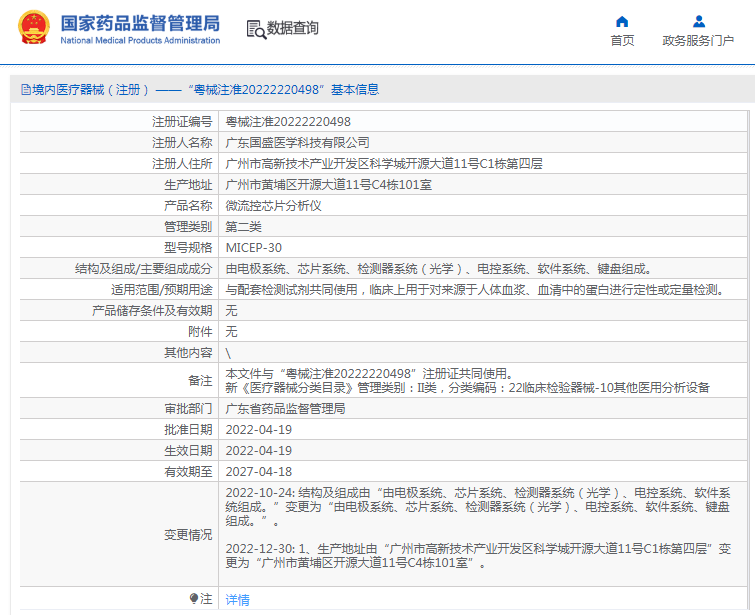Open the 详情 link
The width and height of the screenshot is (755, 615).
point(237,600)
